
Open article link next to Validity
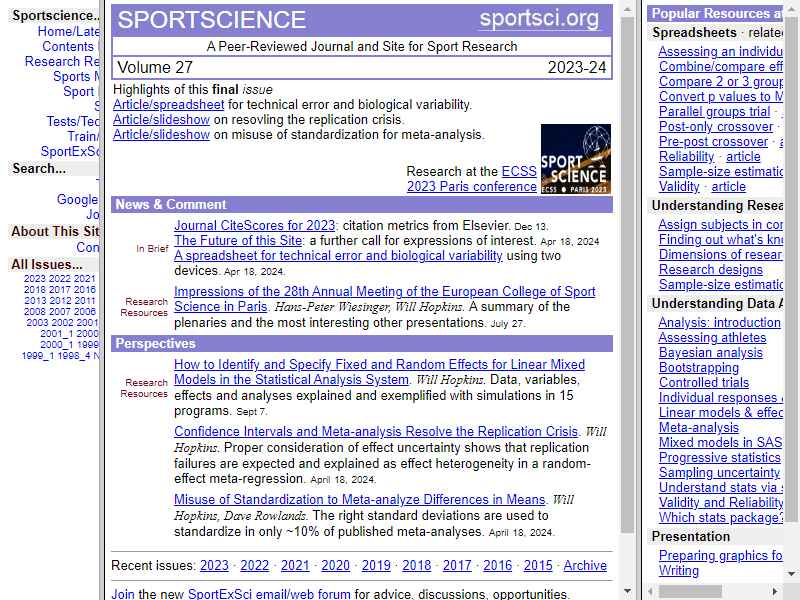tap(729, 187)
